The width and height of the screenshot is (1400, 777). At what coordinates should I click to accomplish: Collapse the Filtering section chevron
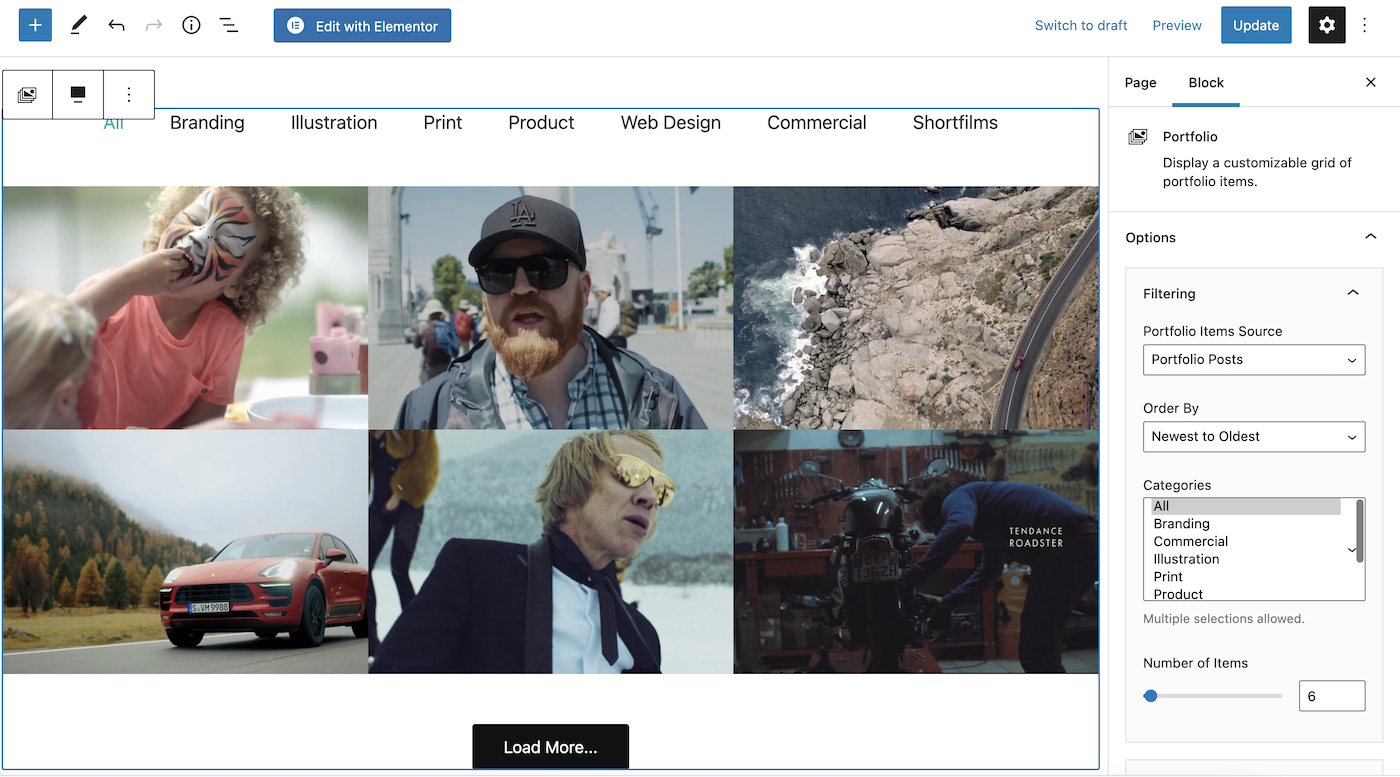1353,293
